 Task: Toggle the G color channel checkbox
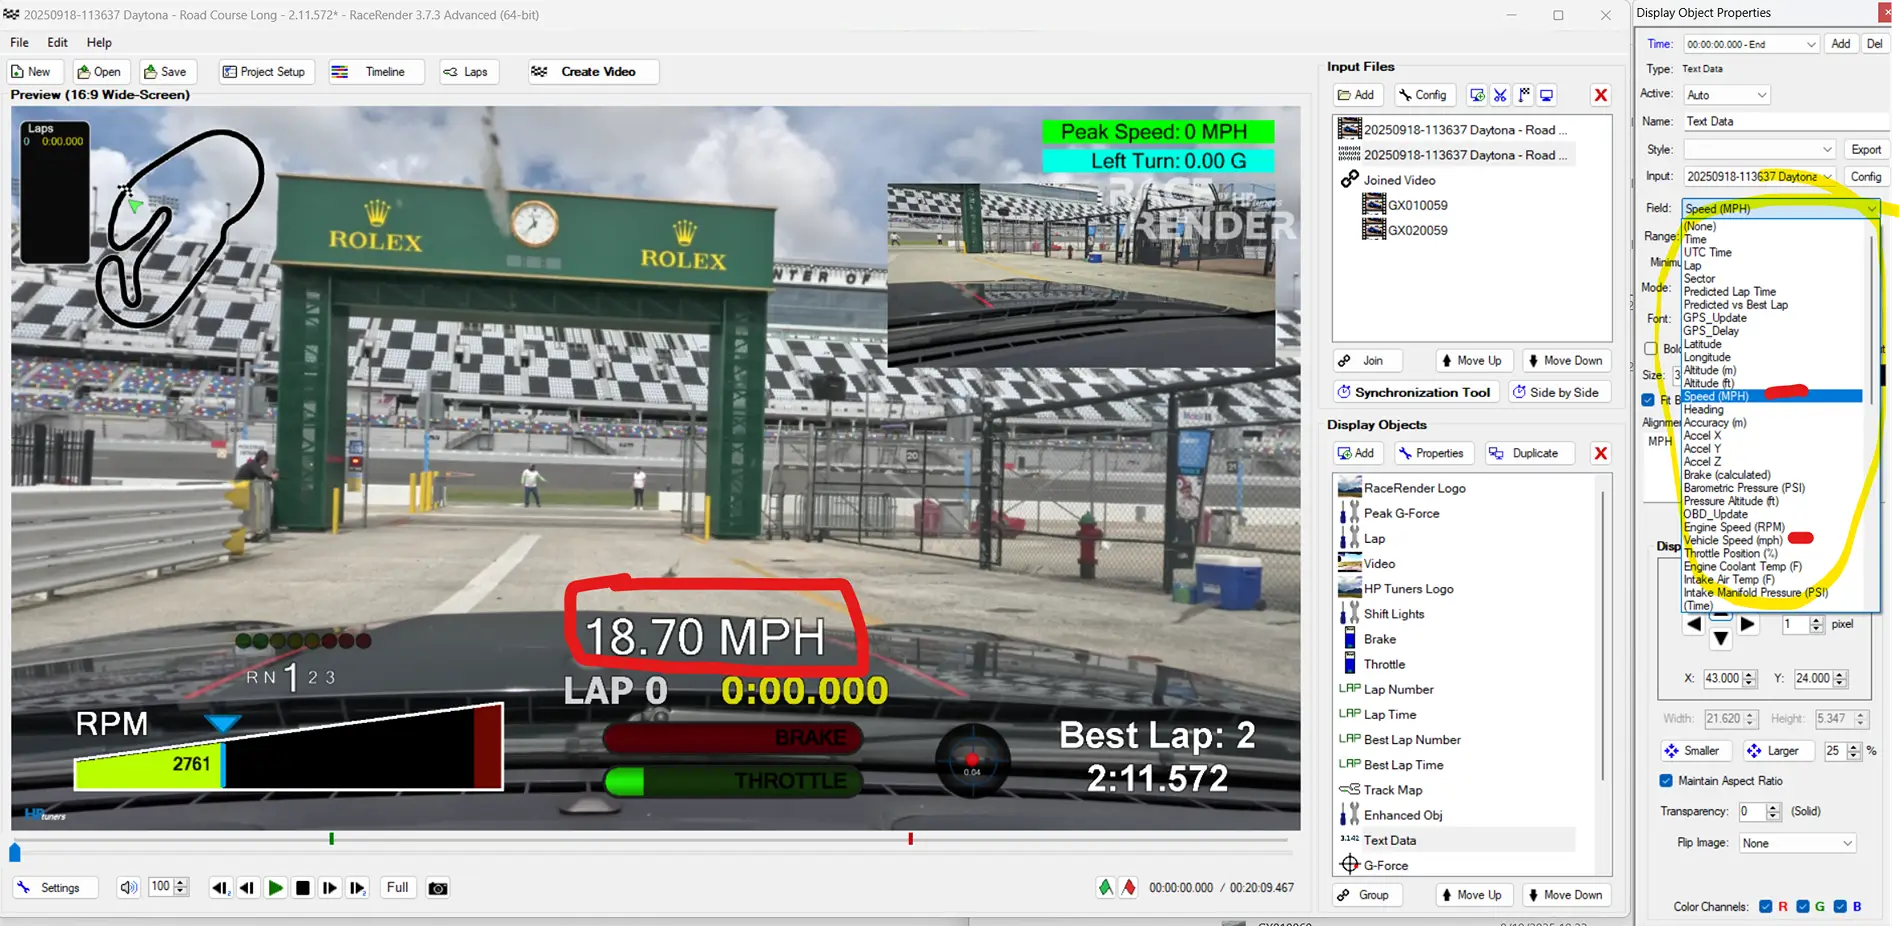pyautogui.click(x=1802, y=907)
